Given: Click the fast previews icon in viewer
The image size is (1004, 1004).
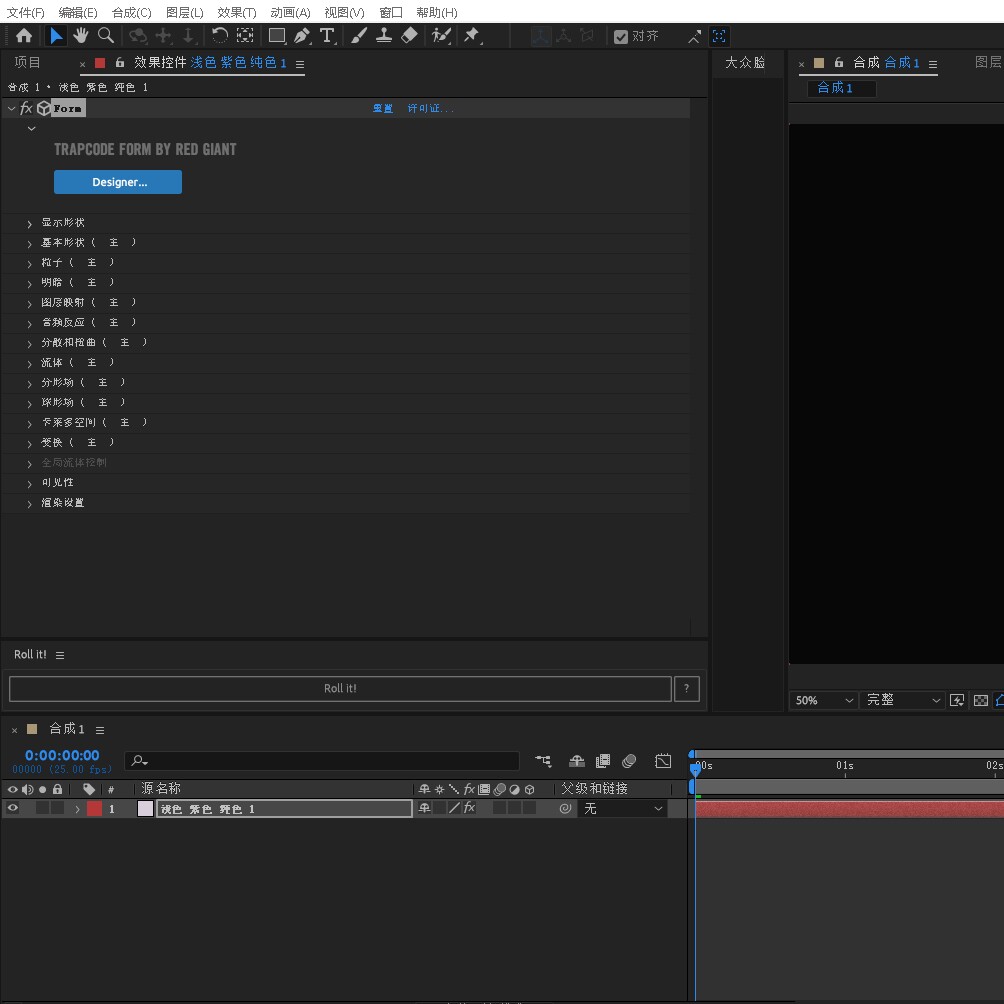Looking at the screenshot, I should pos(957,700).
